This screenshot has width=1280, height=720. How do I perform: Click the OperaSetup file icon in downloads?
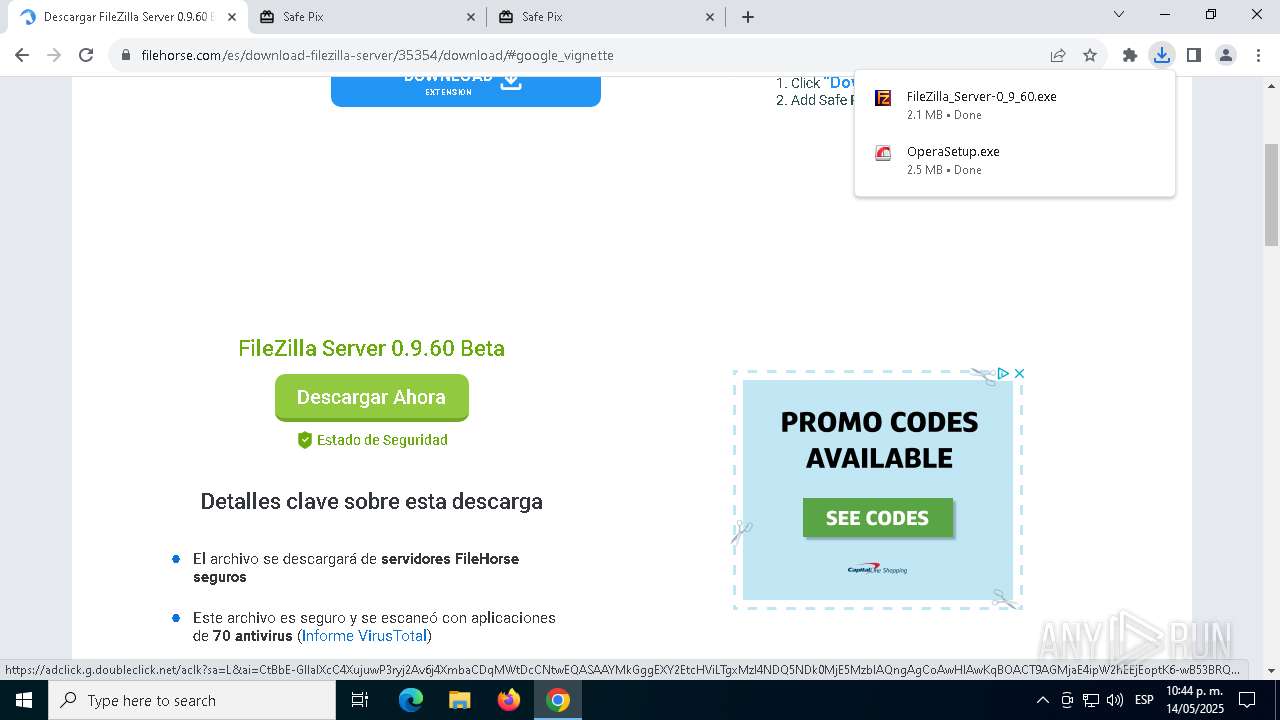[883, 153]
